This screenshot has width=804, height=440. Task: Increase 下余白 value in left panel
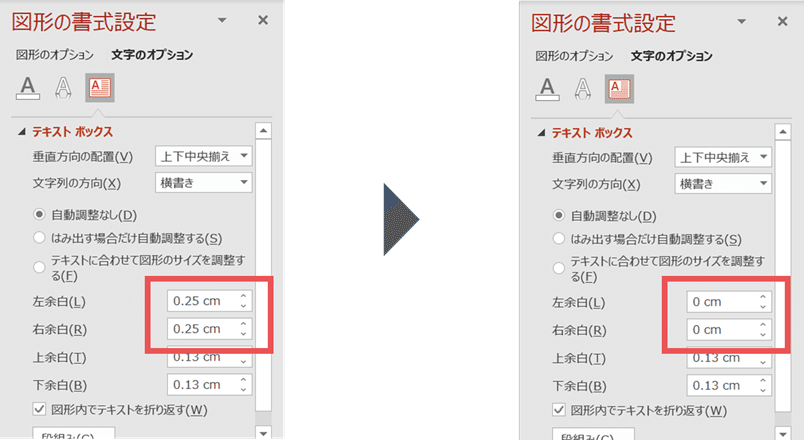(x=244, y=379)
